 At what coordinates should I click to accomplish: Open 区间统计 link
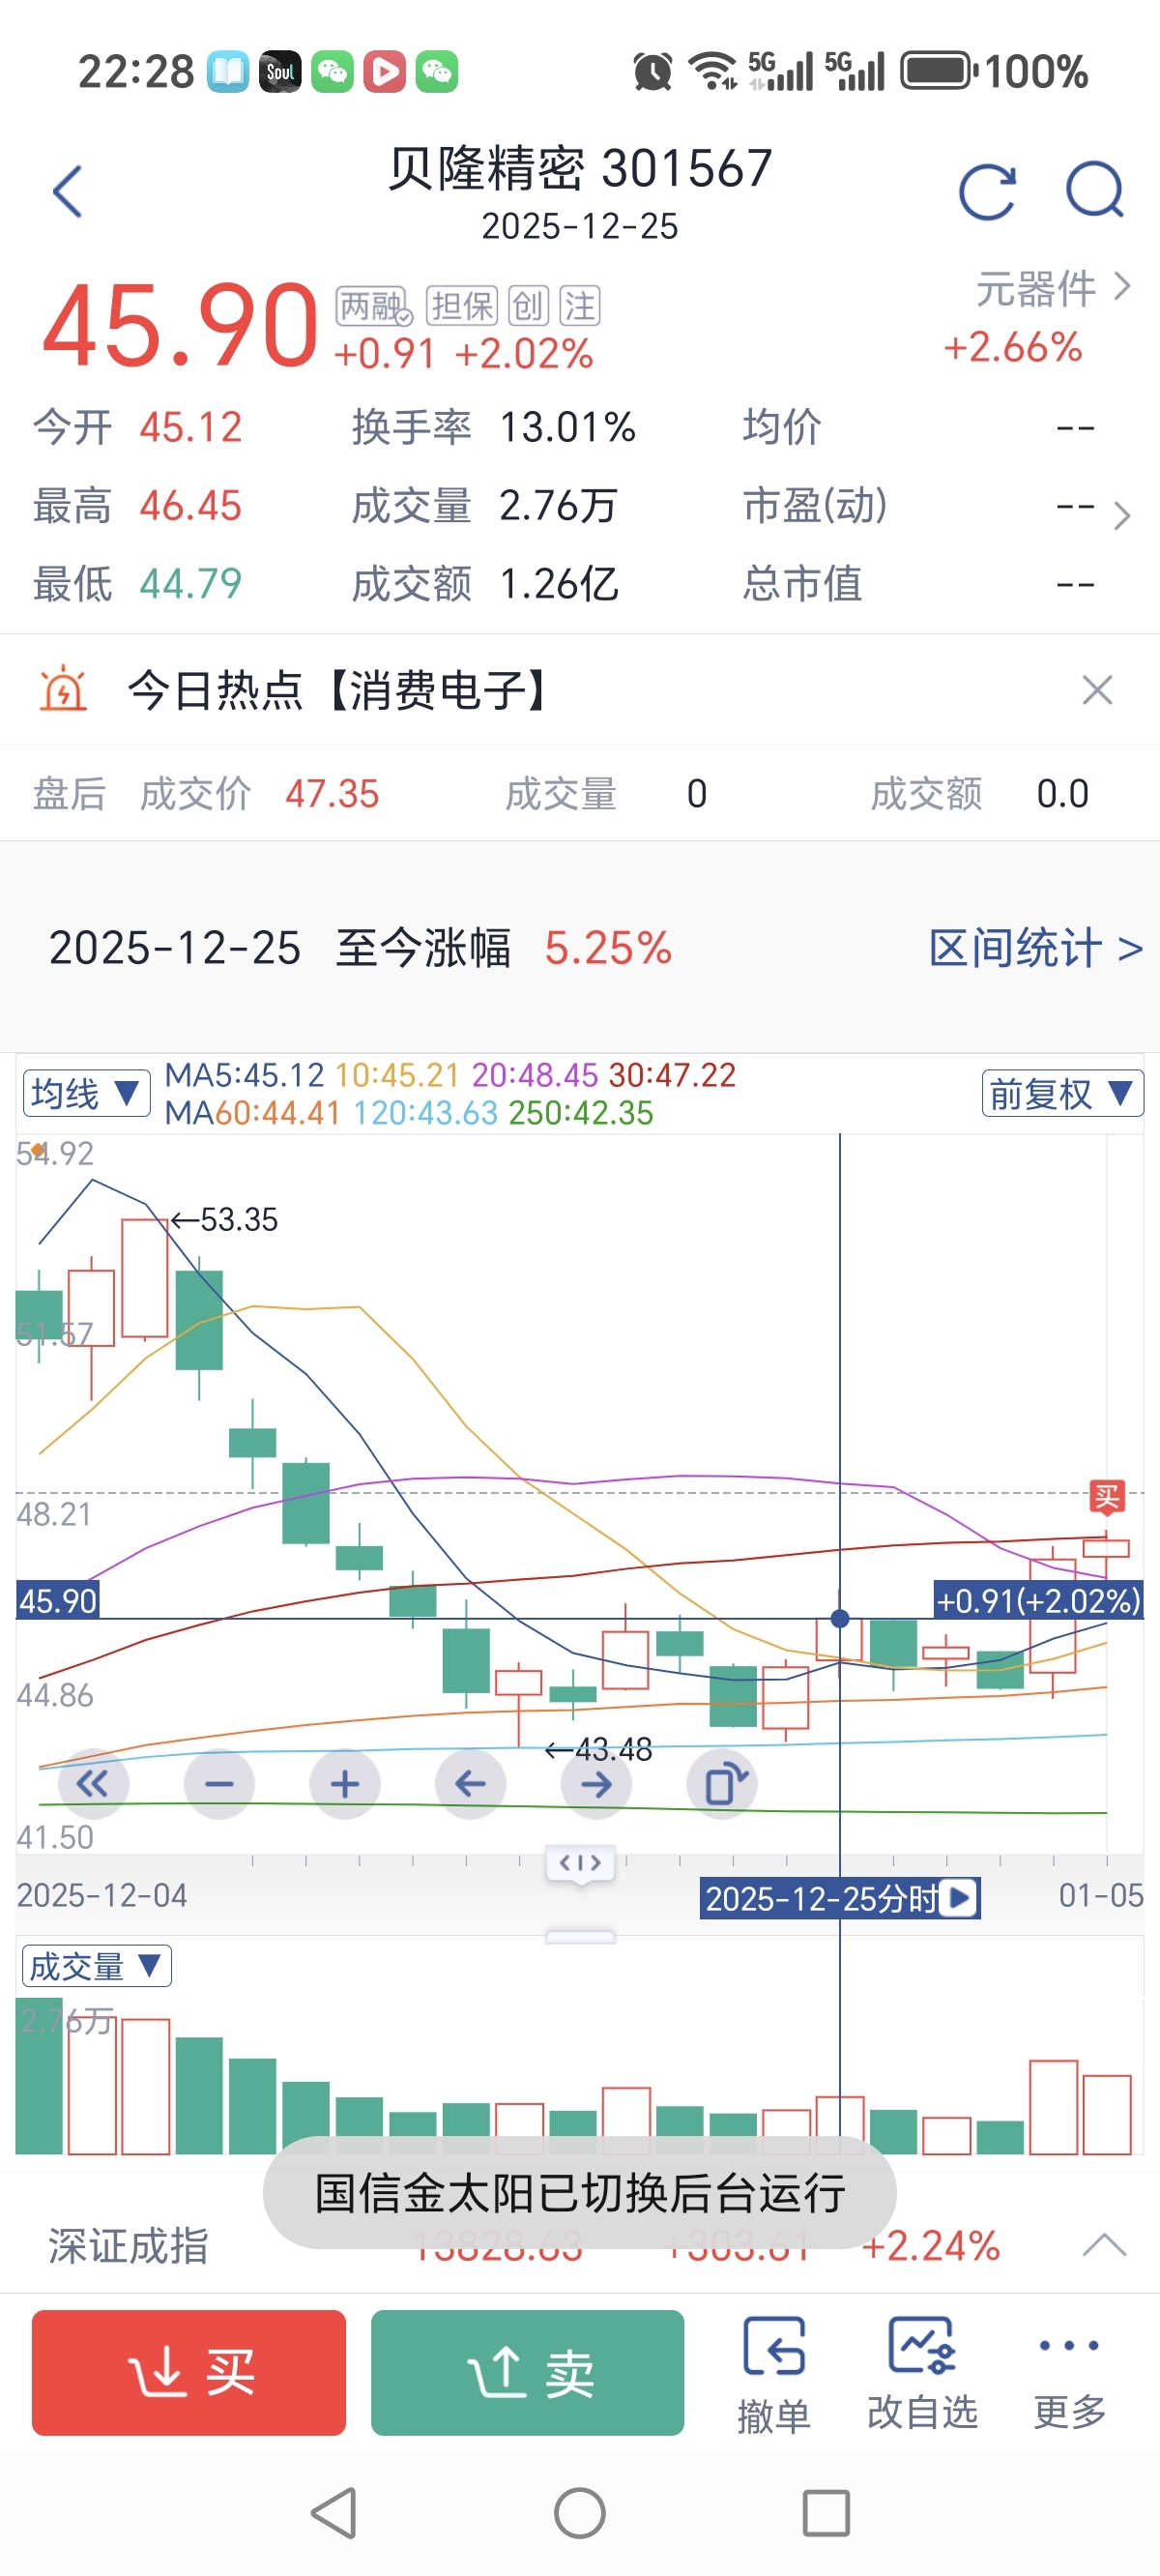[x=1034, y=948]
